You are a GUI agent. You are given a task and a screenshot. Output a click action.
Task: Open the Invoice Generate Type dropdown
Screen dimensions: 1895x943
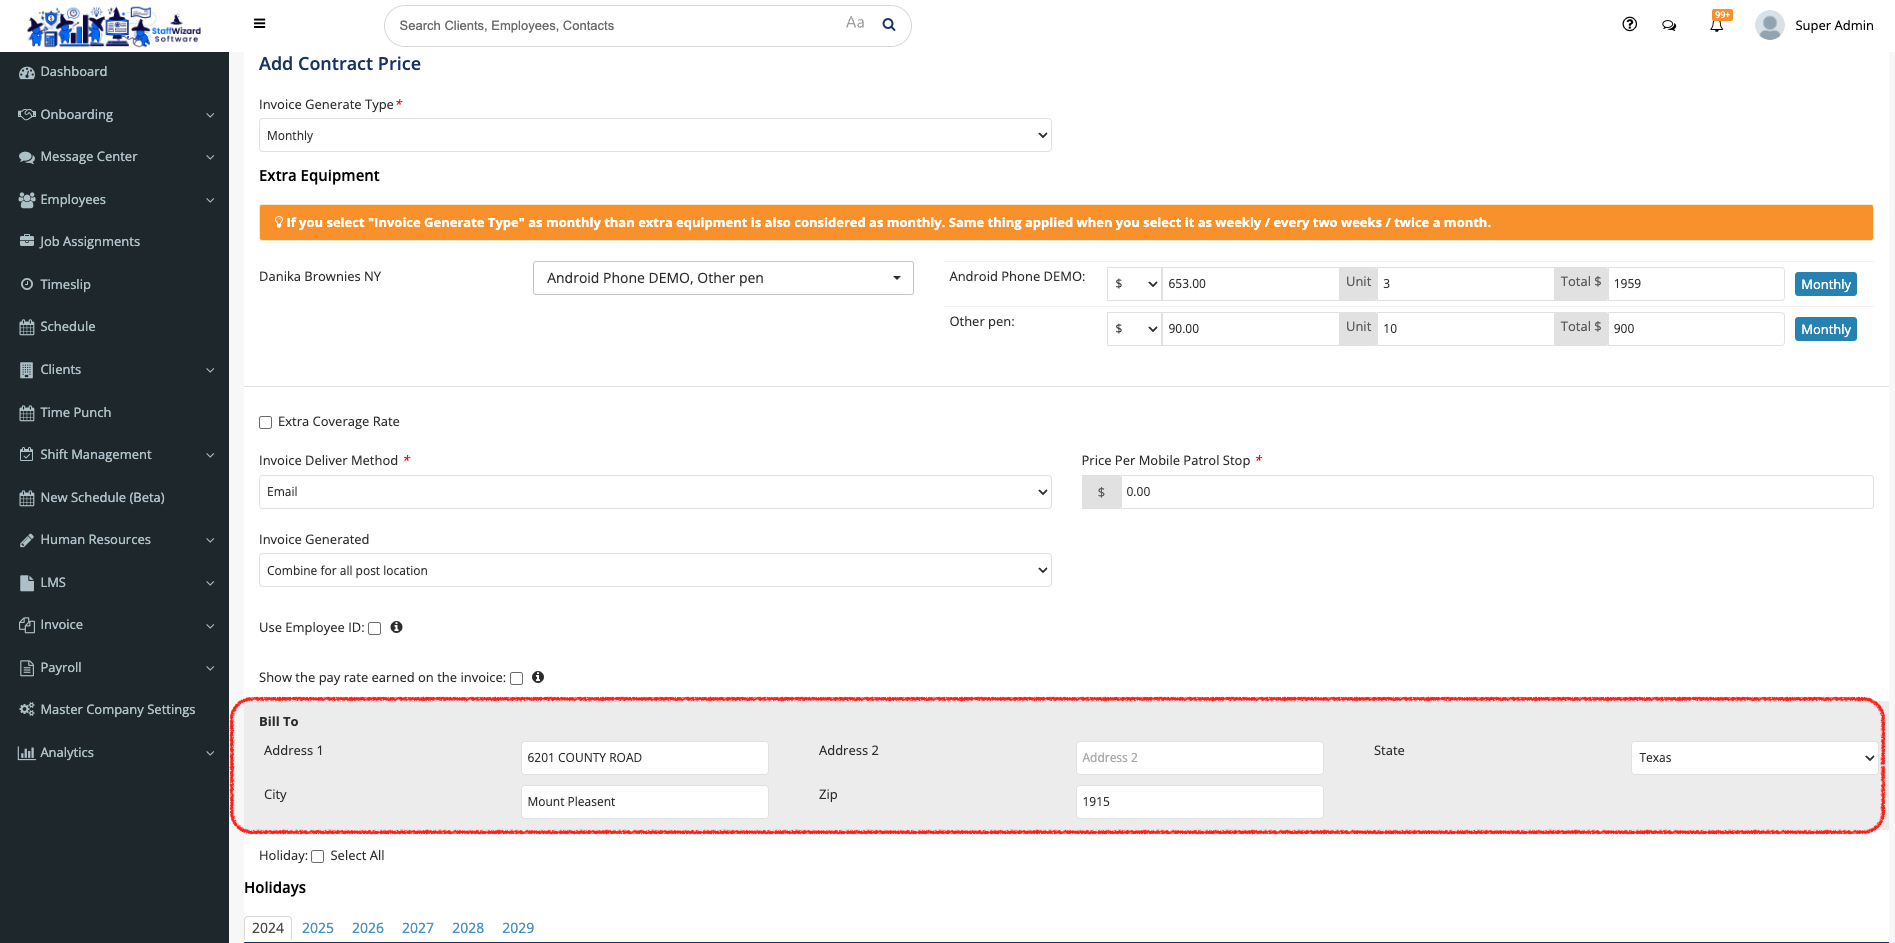pyautogui.click(x=655, y=134)
